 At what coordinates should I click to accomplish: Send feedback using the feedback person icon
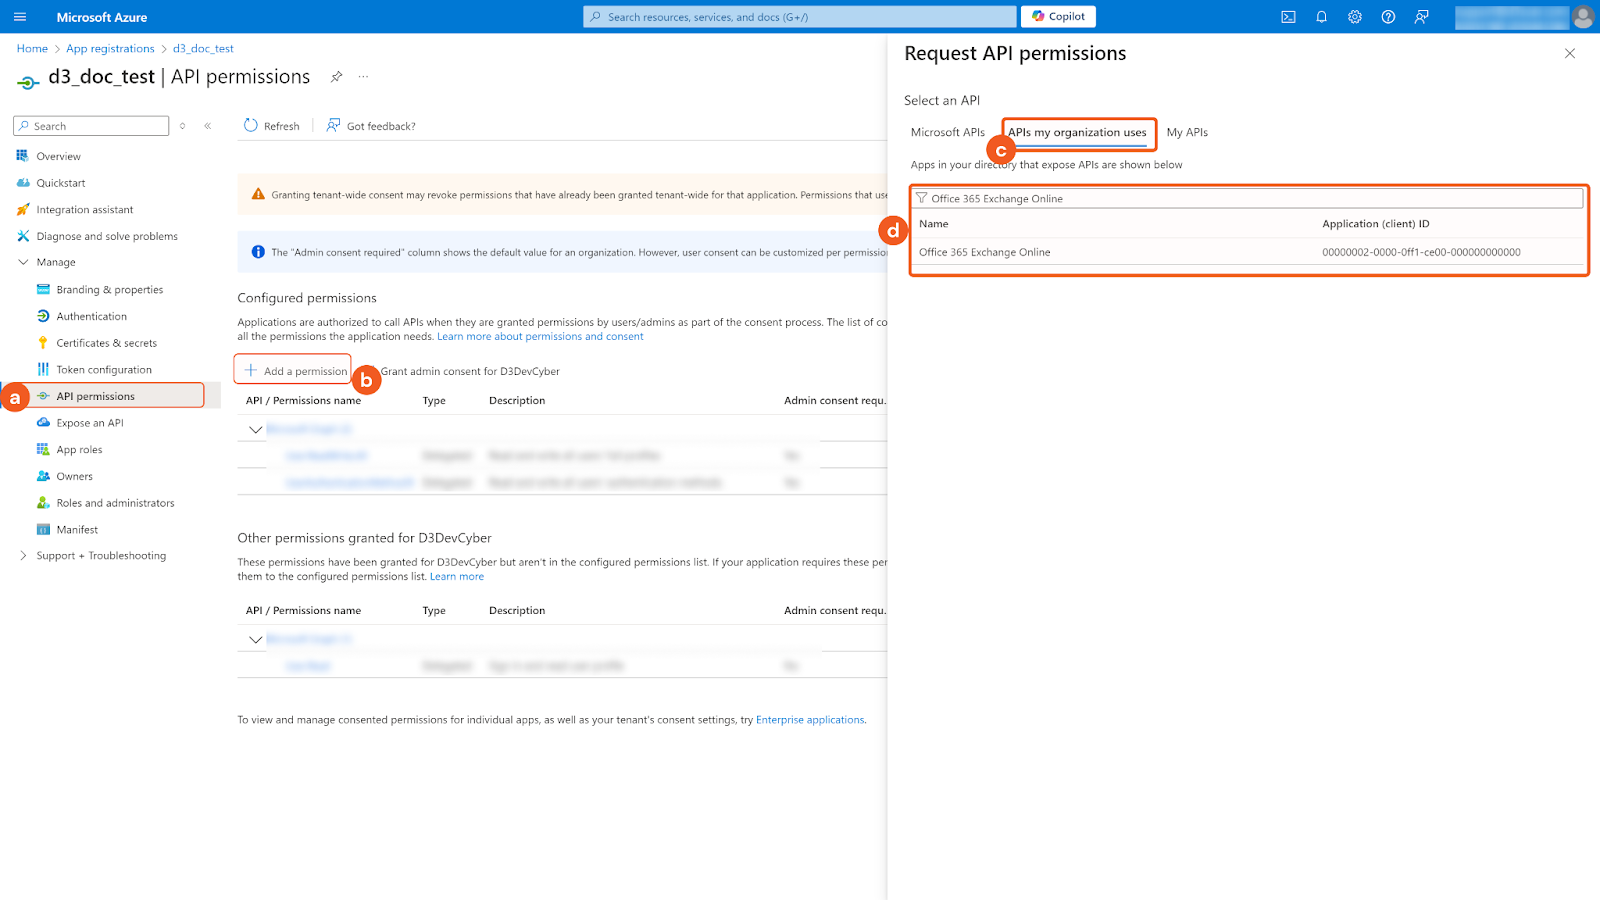(x=1421, y=16)
